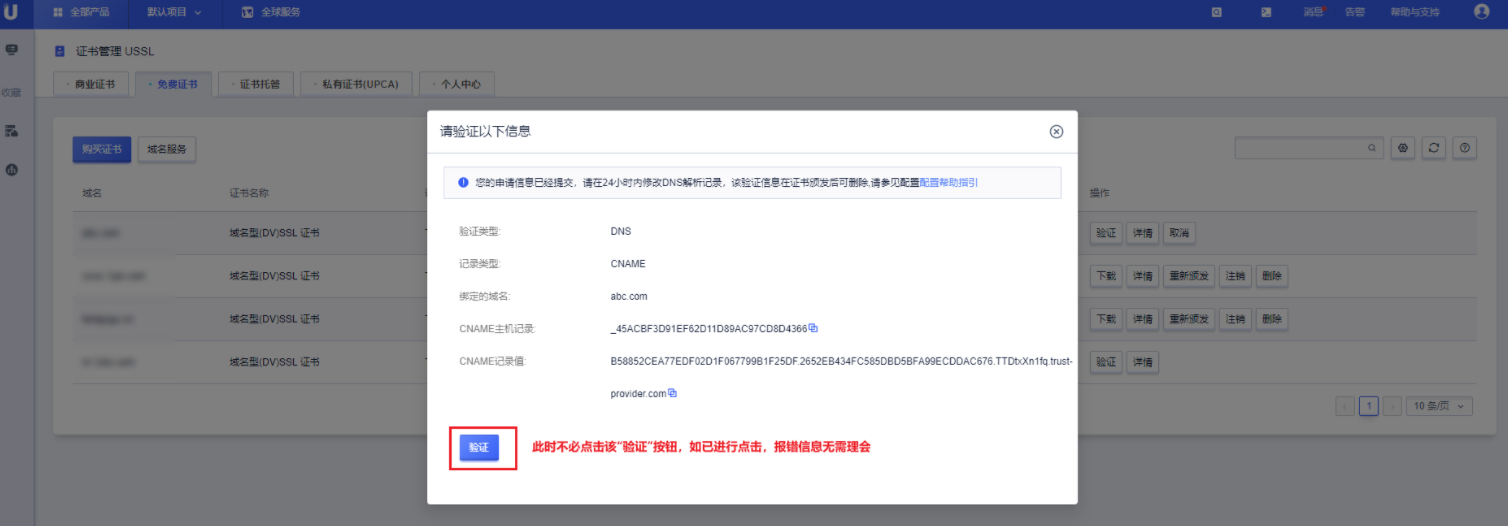Image resolution: width=1508 pixels, height=526 pixels.
Task: Click 删除 in second table row
Action: click(x=1272, y=276)
